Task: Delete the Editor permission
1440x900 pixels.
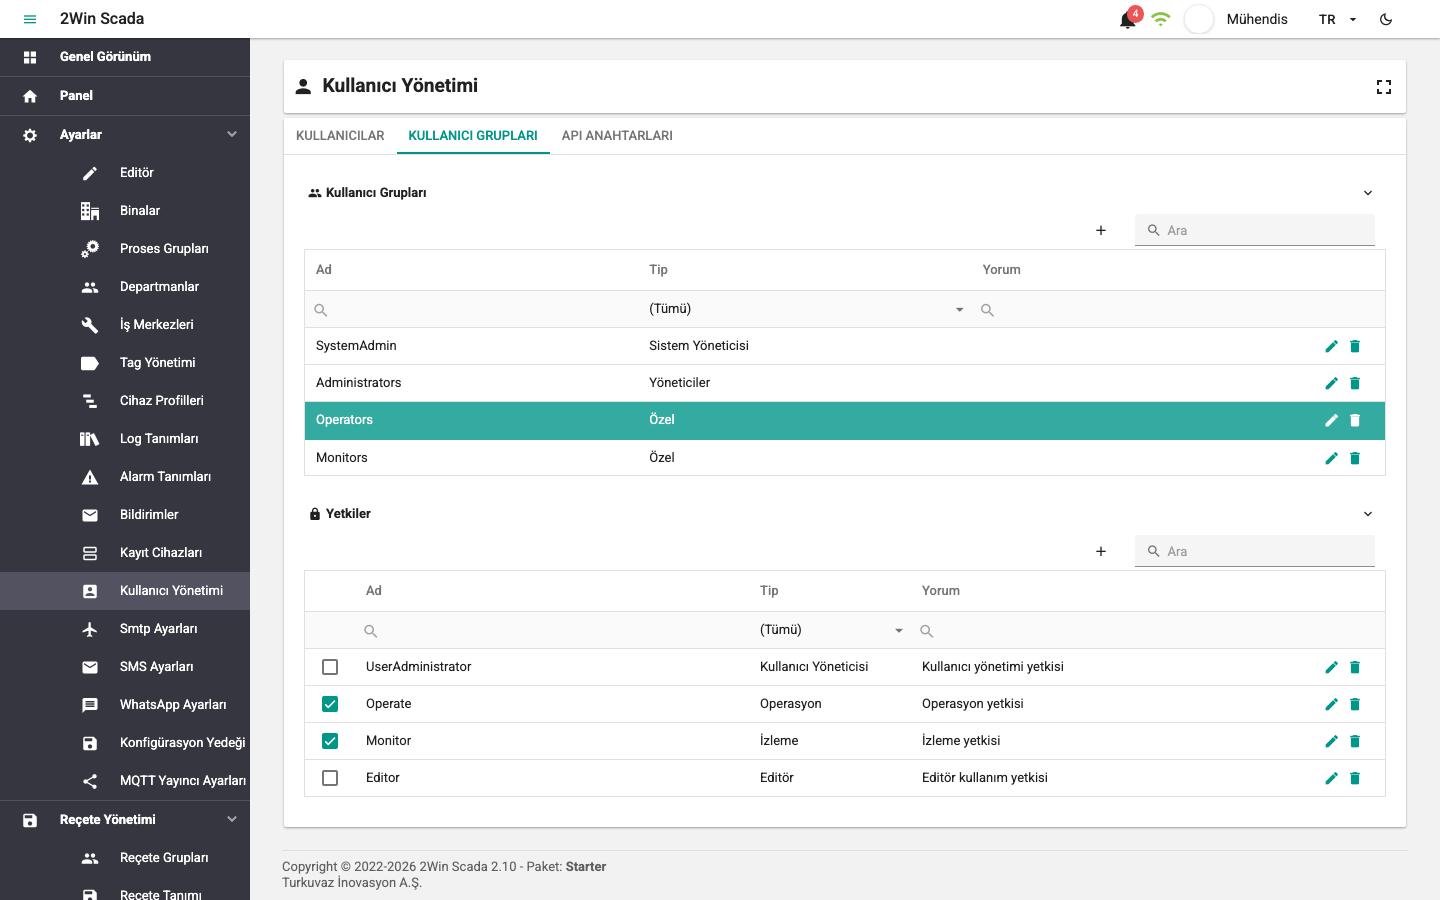Action: 1355,778
